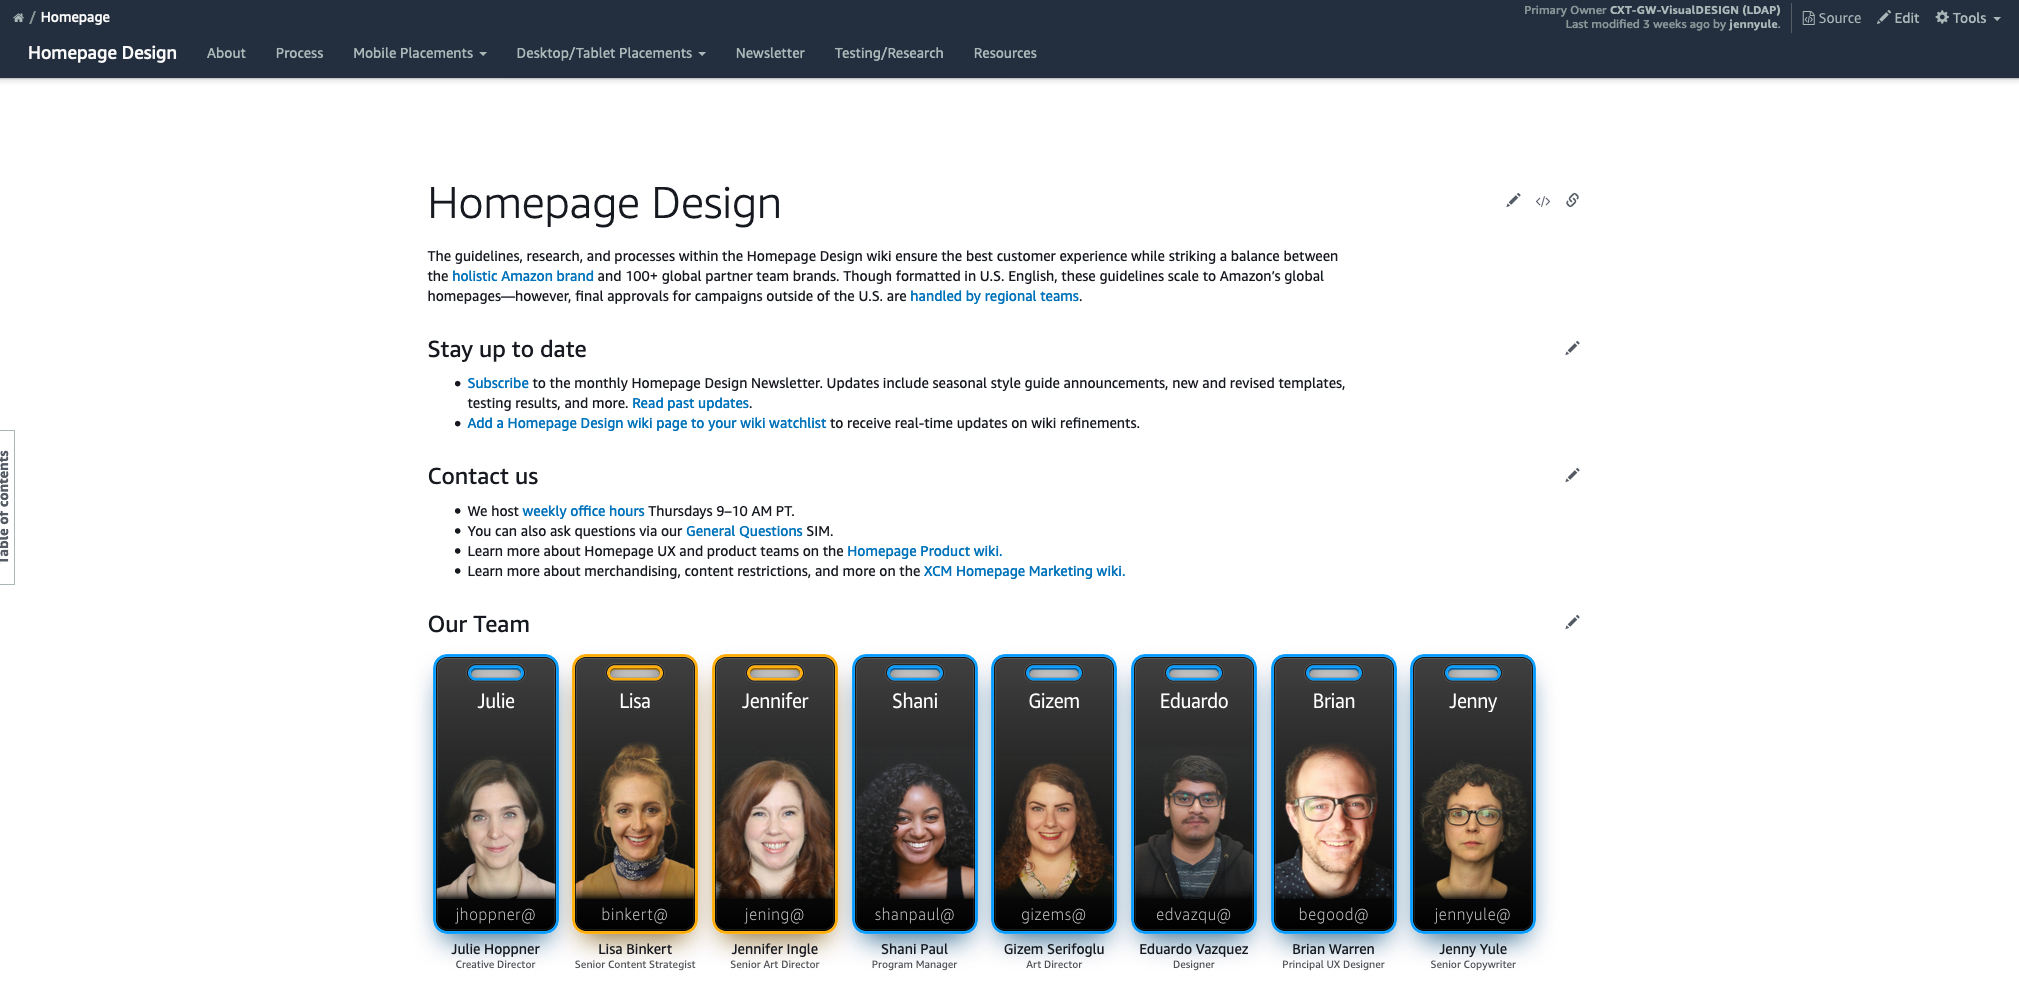Click Add a Homepage Design wiki page link
2019x1000 pixels.
[x=647, y=423]
